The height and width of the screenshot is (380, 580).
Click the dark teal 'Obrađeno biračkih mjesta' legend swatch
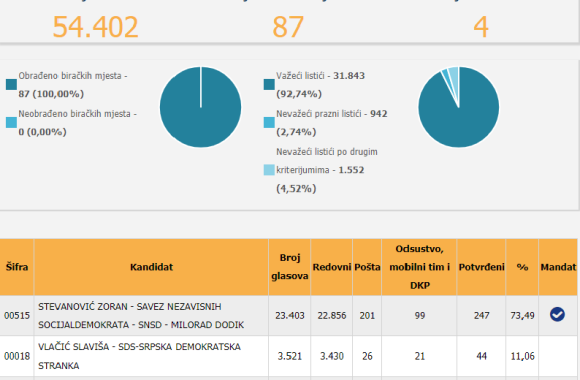11,84
